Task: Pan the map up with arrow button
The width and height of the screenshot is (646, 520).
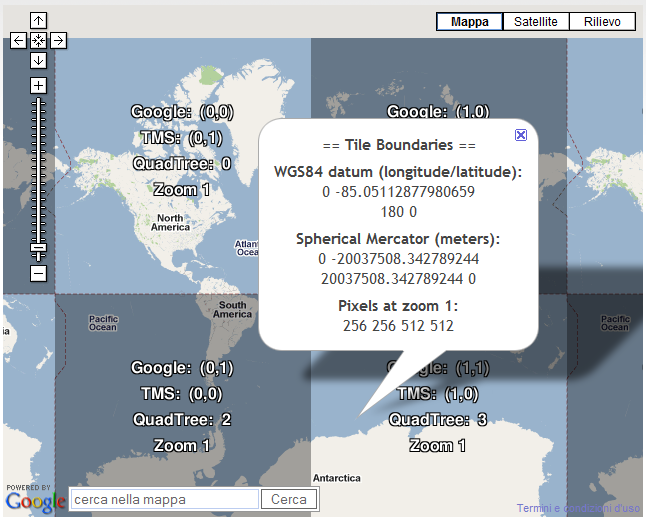Action: tap(38, 20)
